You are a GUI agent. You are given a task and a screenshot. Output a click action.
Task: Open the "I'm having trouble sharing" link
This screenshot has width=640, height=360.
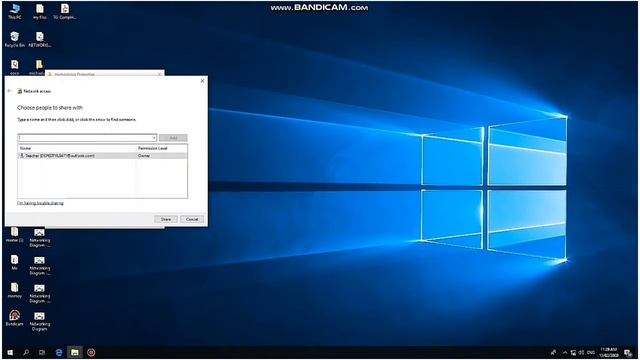pos(40,203)
